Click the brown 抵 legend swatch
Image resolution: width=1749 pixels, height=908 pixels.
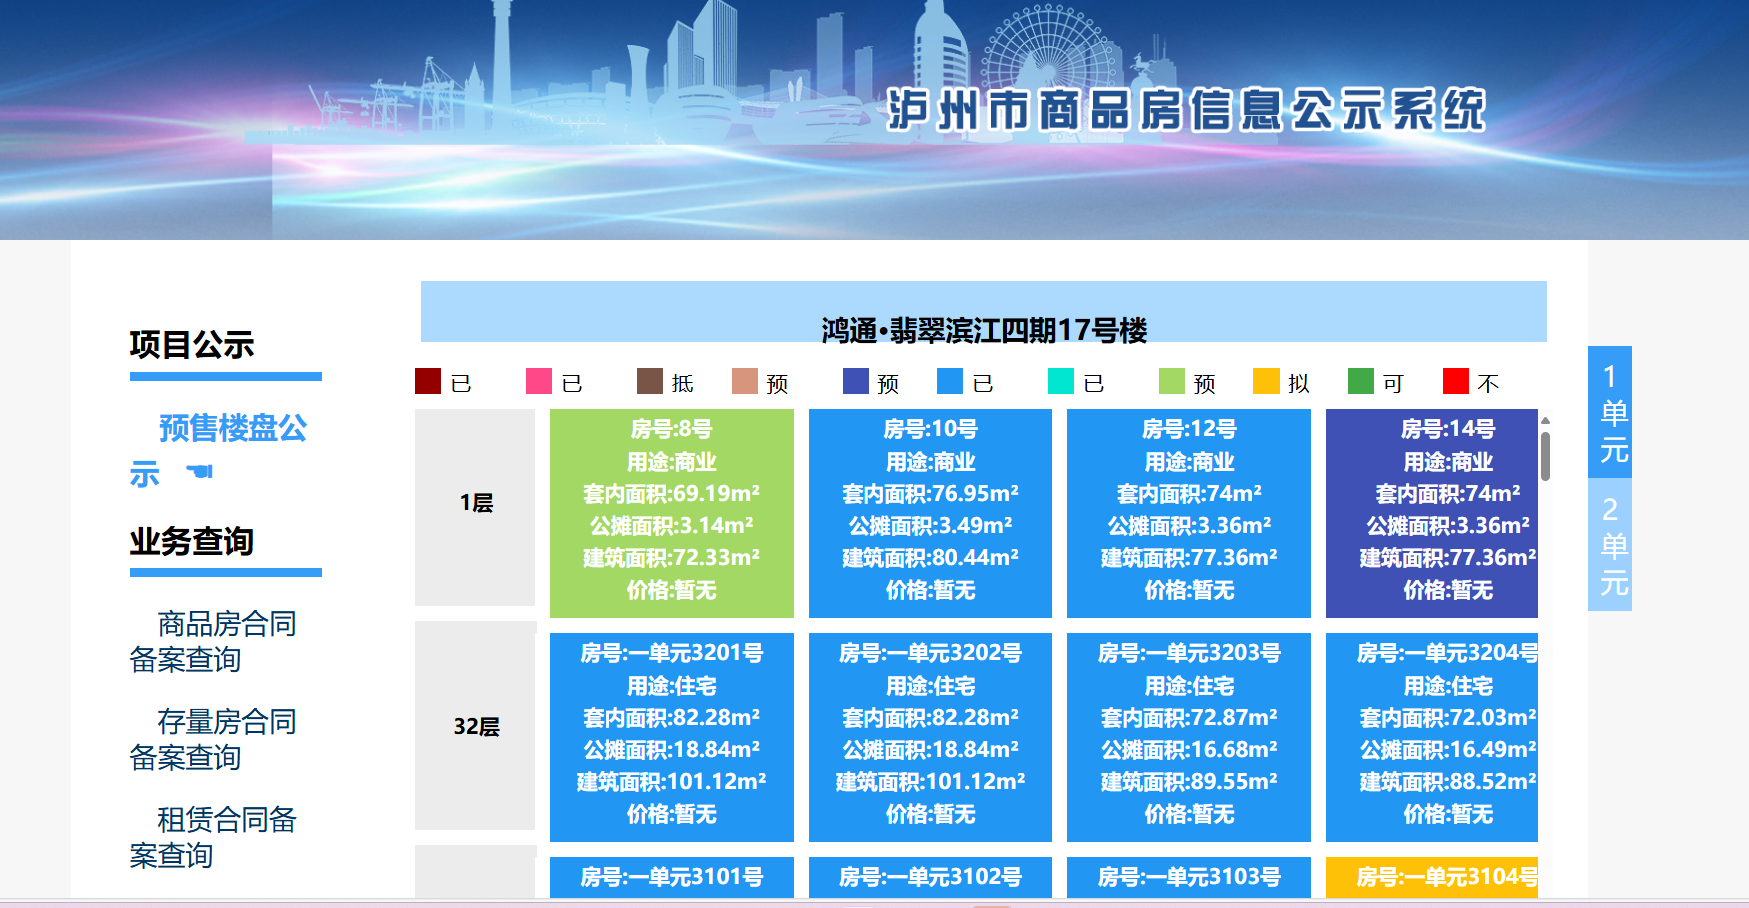tap(650, 381)
